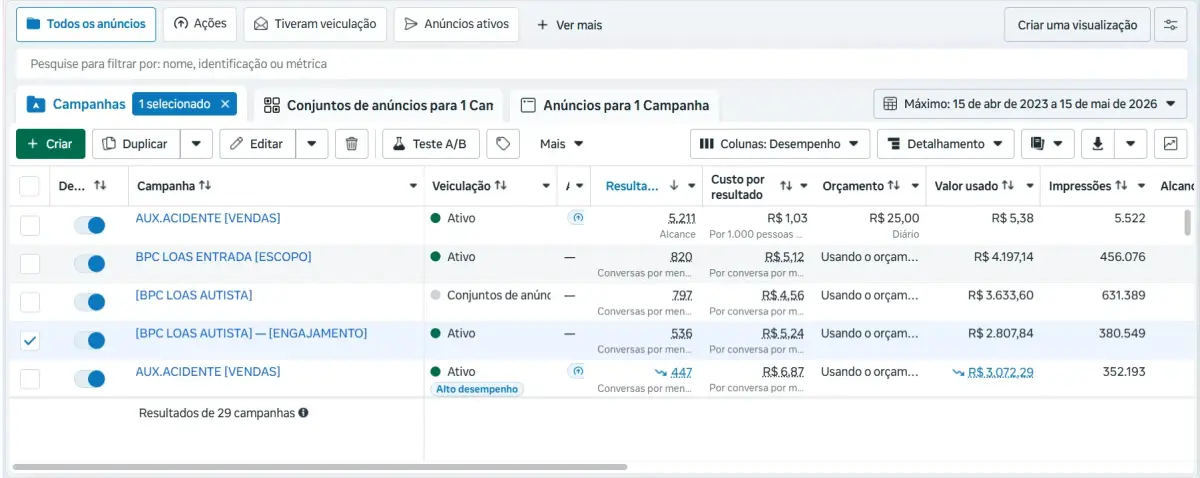The image size is (1200, 478).
Task: Click sort arrows on Orçamento column
Action: (x=894, y=186)
